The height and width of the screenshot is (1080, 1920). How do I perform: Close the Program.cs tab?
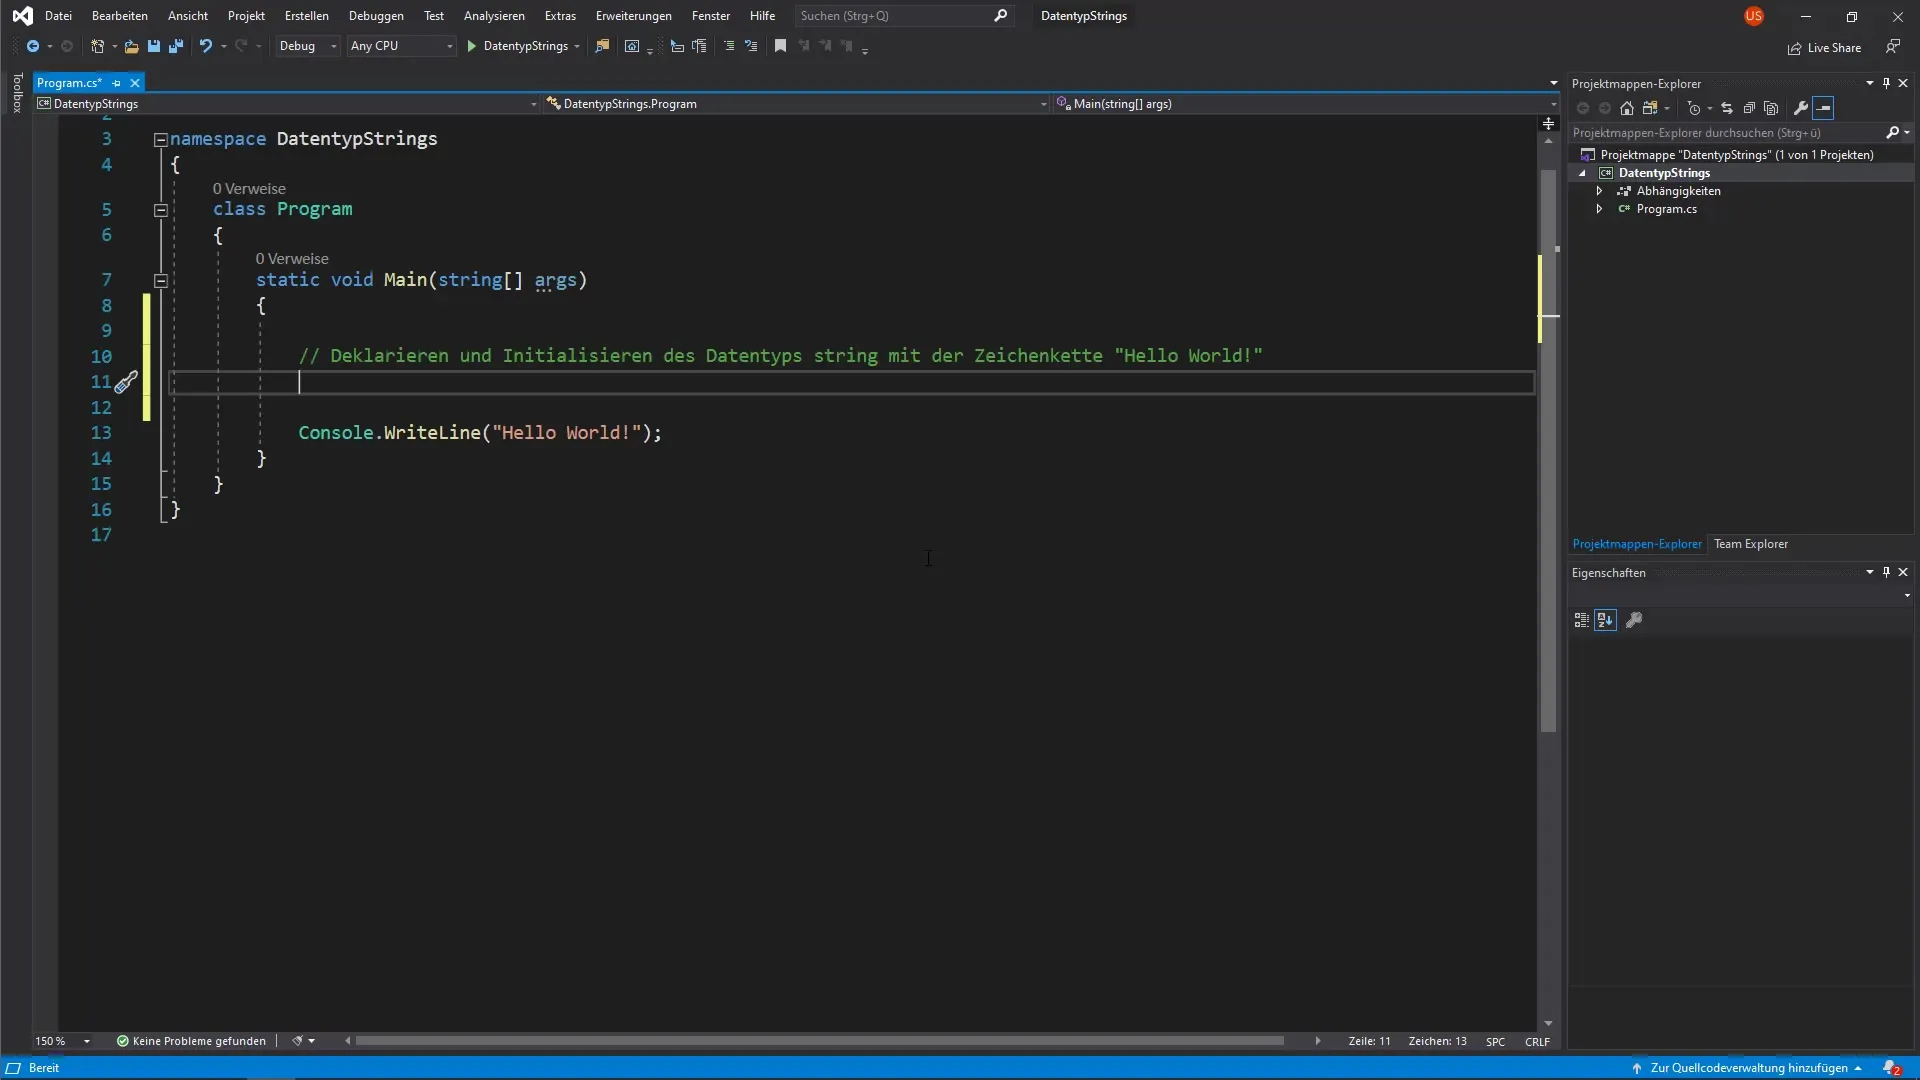(x=135, y=83)
